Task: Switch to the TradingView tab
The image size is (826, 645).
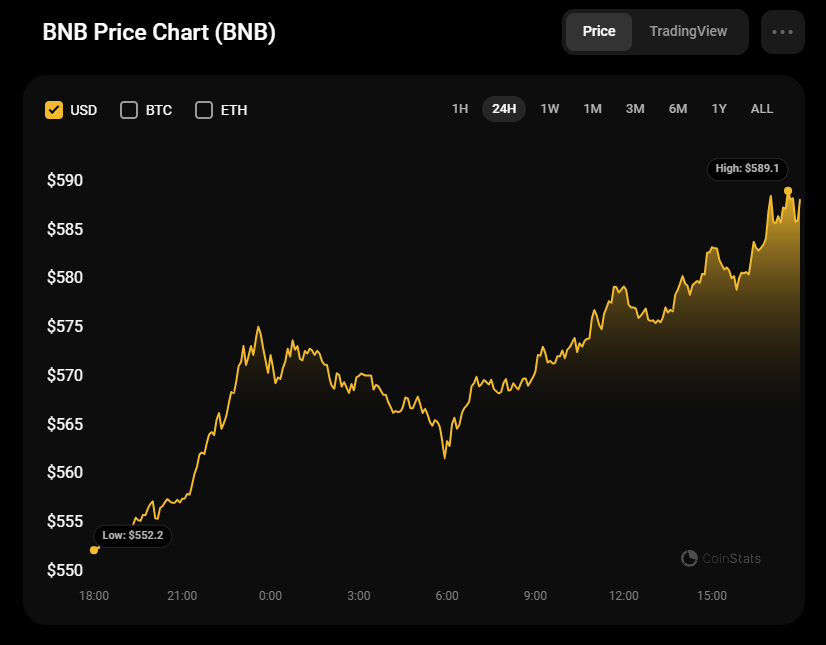Action: click(688, 32)
